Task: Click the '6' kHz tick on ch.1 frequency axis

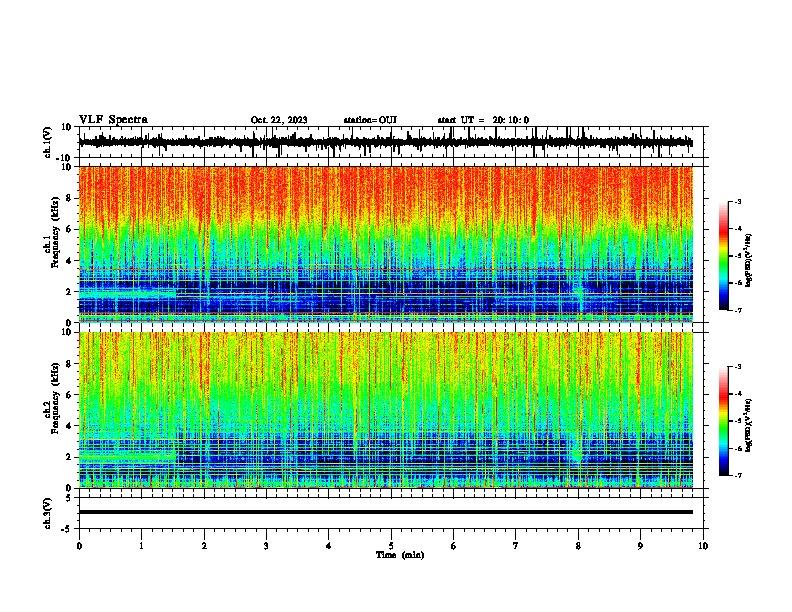Action: 70,229
